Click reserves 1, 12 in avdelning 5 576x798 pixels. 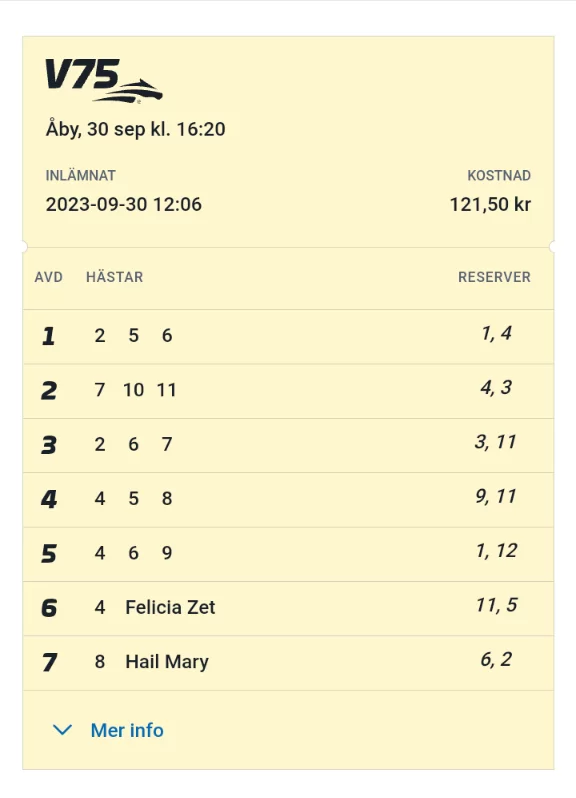(496, 550)
